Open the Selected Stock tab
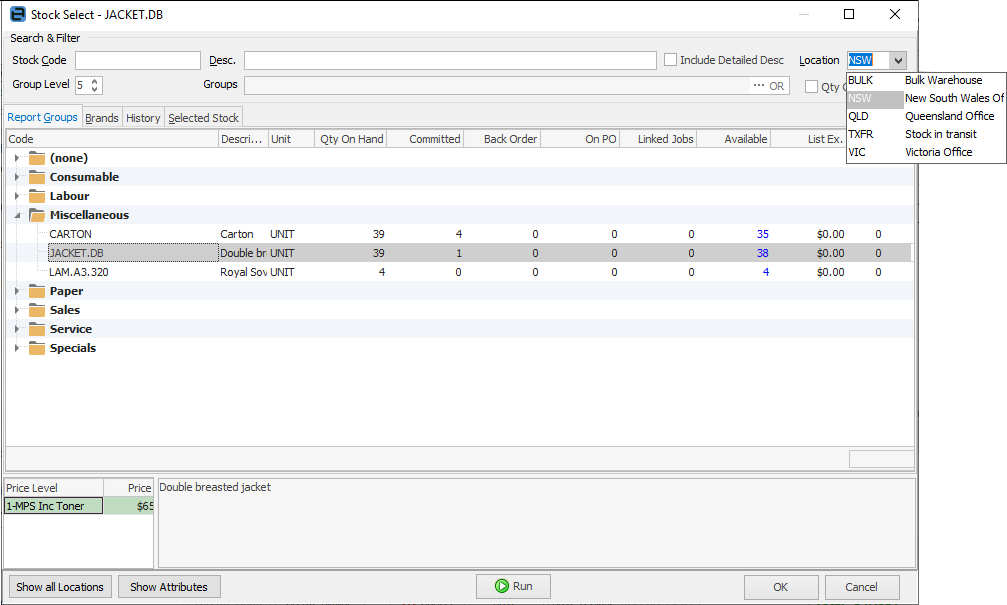The image size is (1007, 605). coord(203,118)
